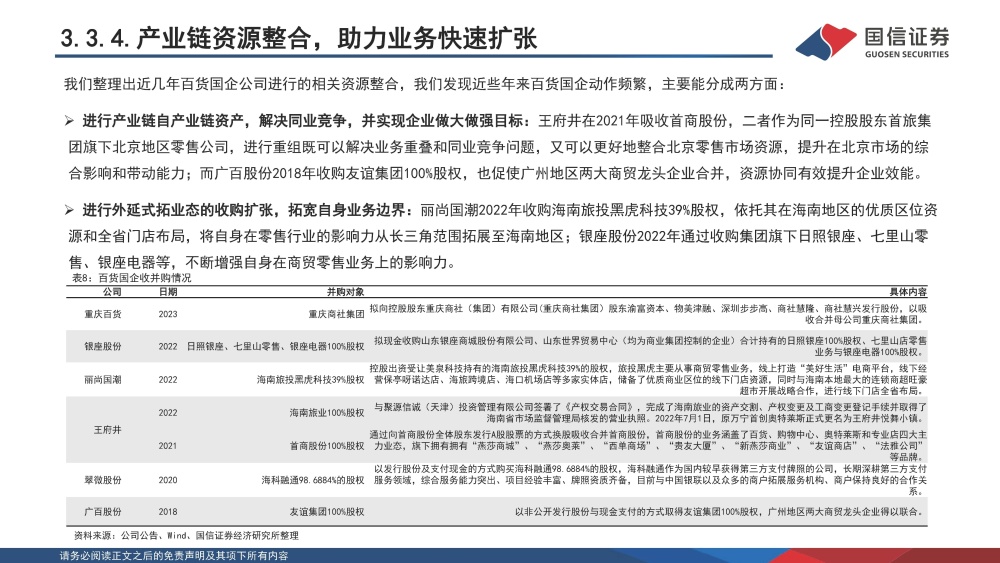Click description starting '拟现金收购山东银座商城'
This screenshot has height=563, width=1000.
(650, 346)
